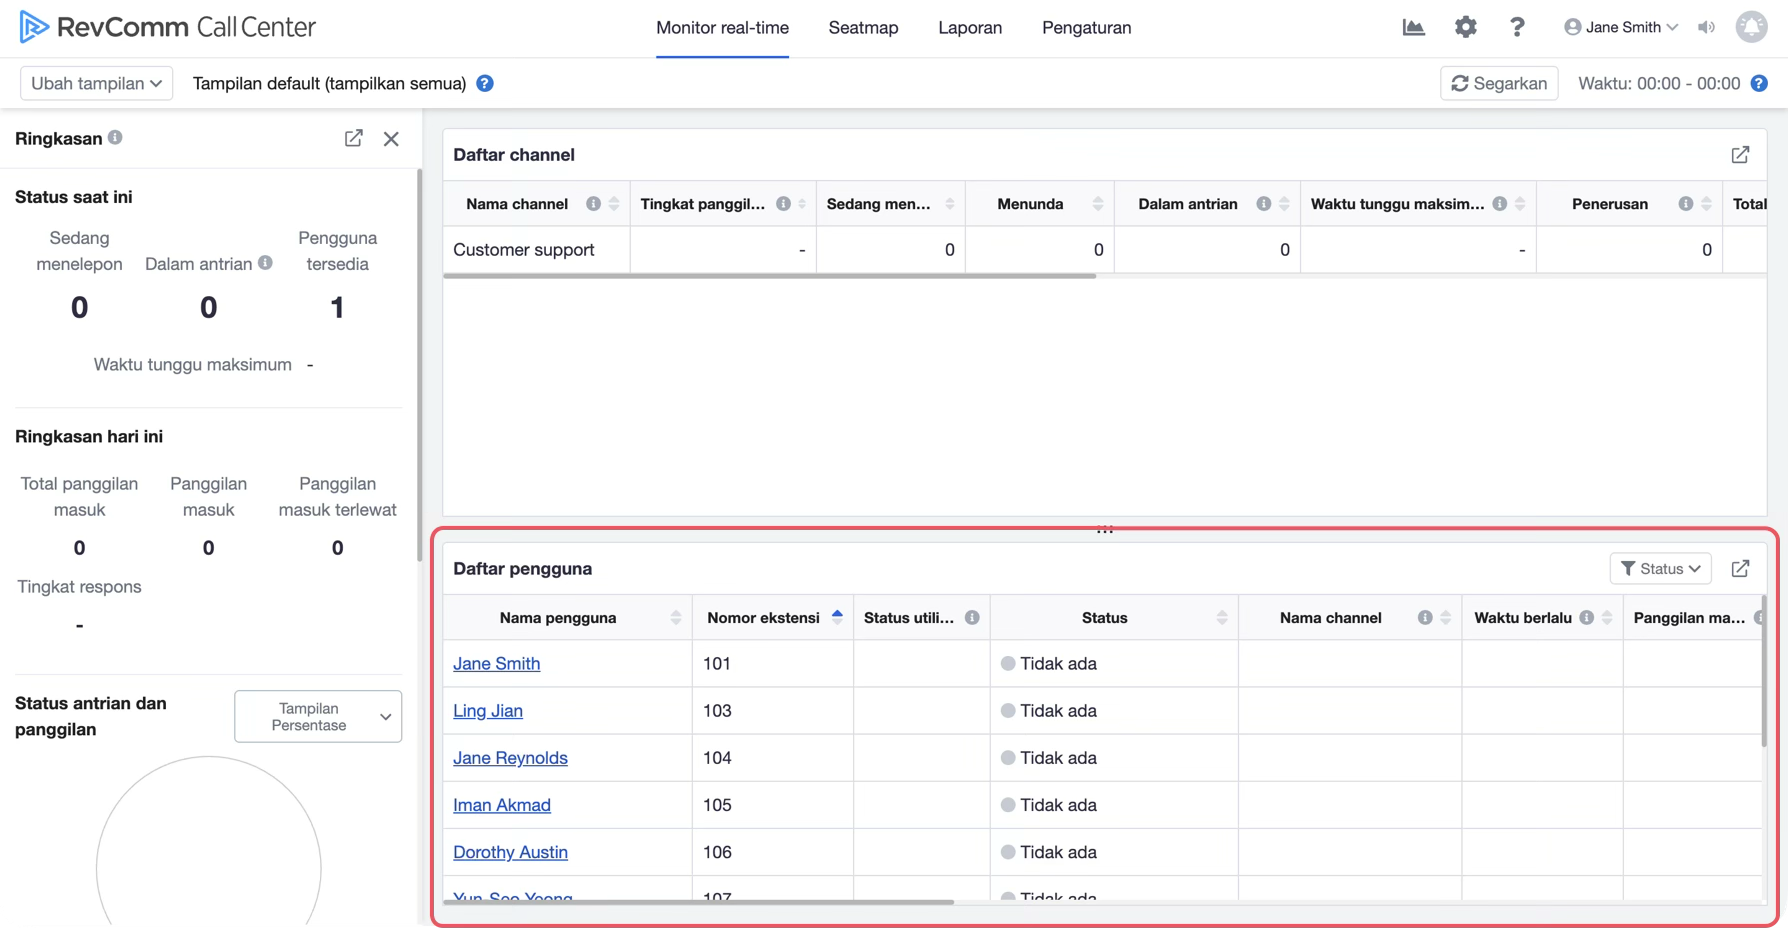This screenshot has height=930, width=1788.
Task: Click help icon next to Waktu range
Action: click(x=1759, y=83)
